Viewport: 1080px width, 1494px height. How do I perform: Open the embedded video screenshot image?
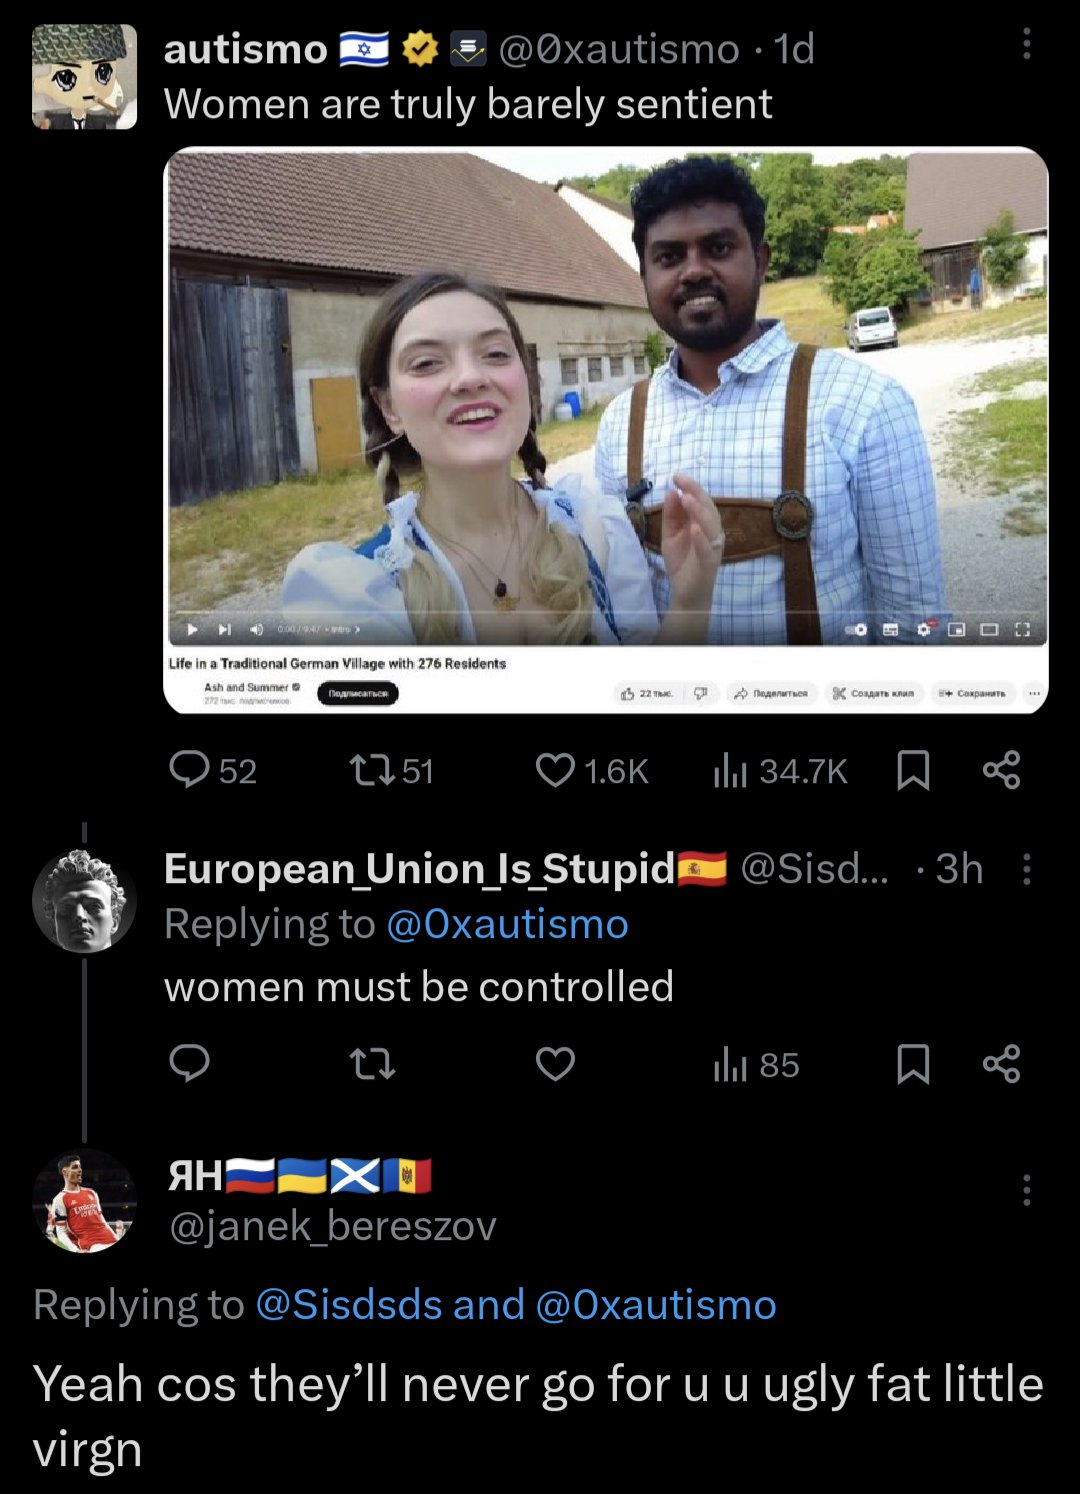click(606, 430)
